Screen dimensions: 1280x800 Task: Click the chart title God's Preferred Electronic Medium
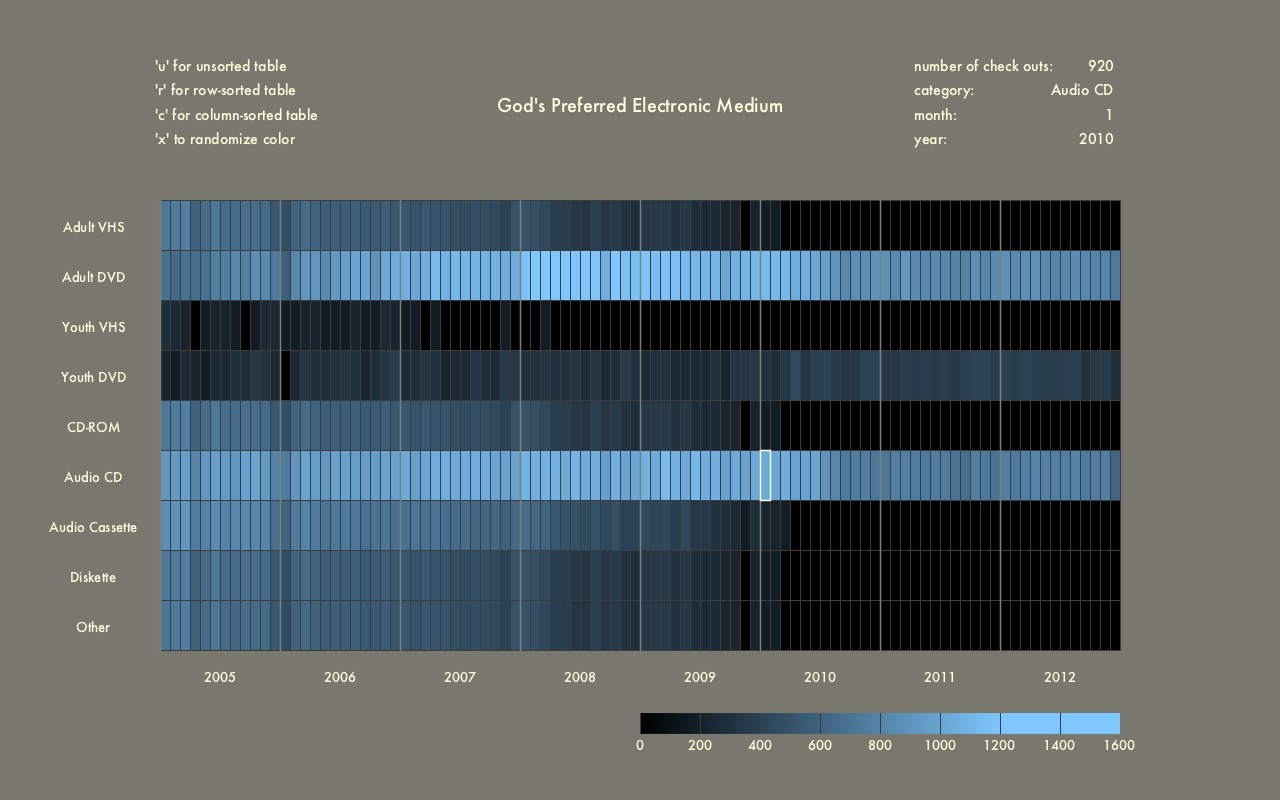[x=640, y=105]
